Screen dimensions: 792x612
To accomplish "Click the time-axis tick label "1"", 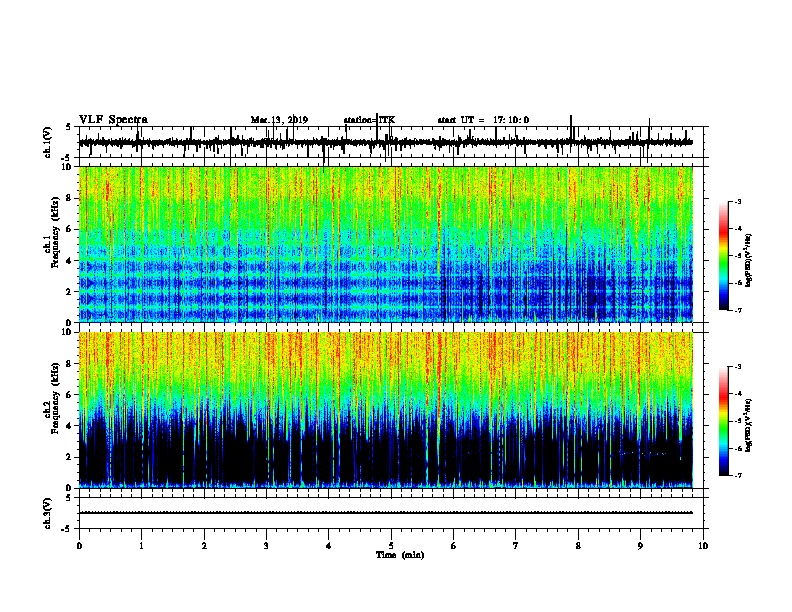I will click(141, 546).
